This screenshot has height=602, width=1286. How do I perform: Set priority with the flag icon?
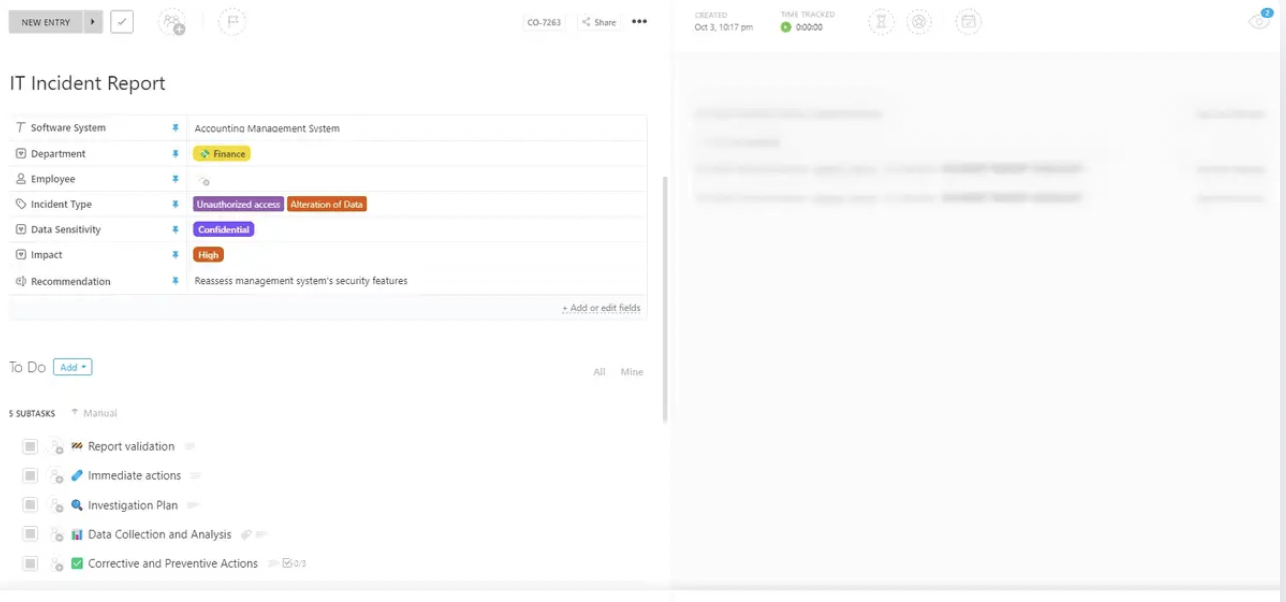(x=232, y=22)
